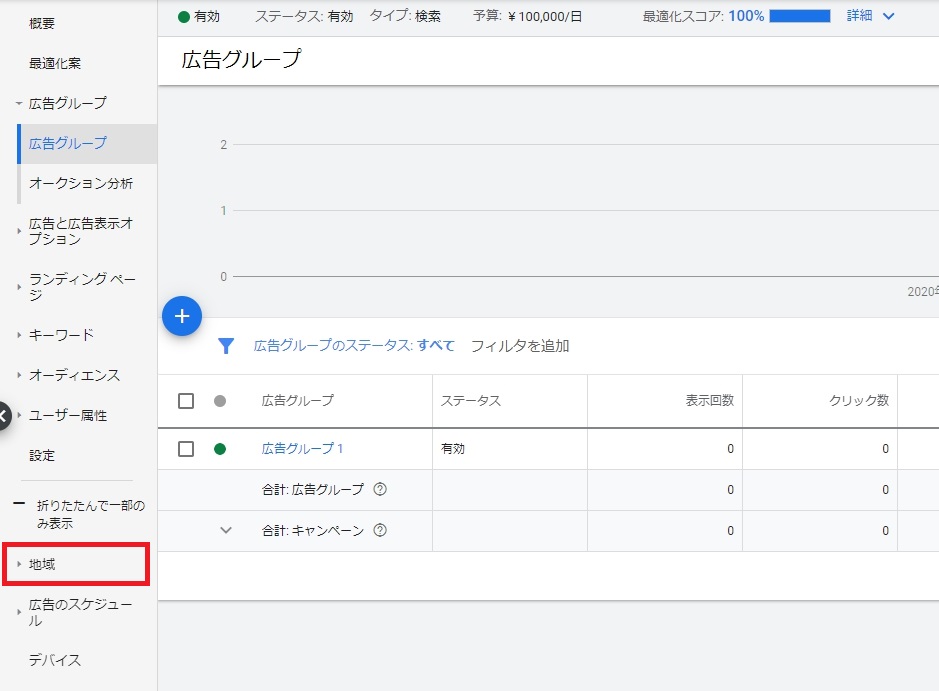This screenshot has height=691, width=939.
Task: Click the 100% optimization score value
Action: click(x=746, y=16)
